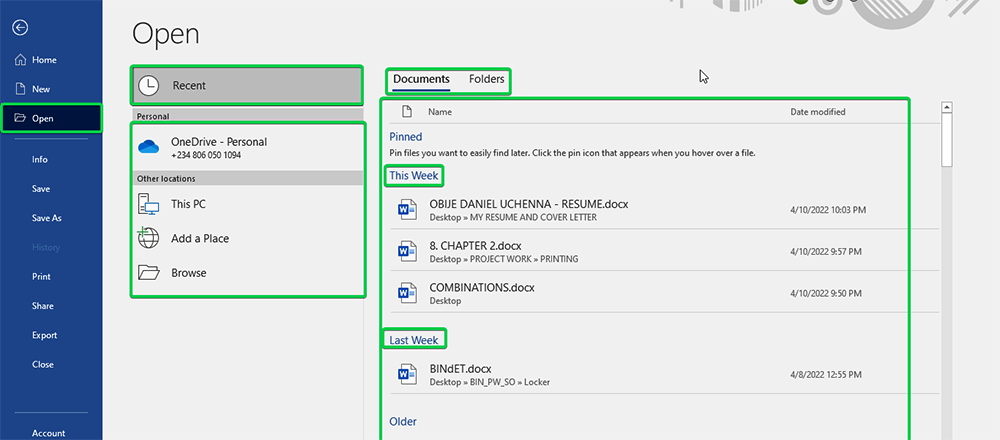Collapse the This Week group

click(413, 176)
